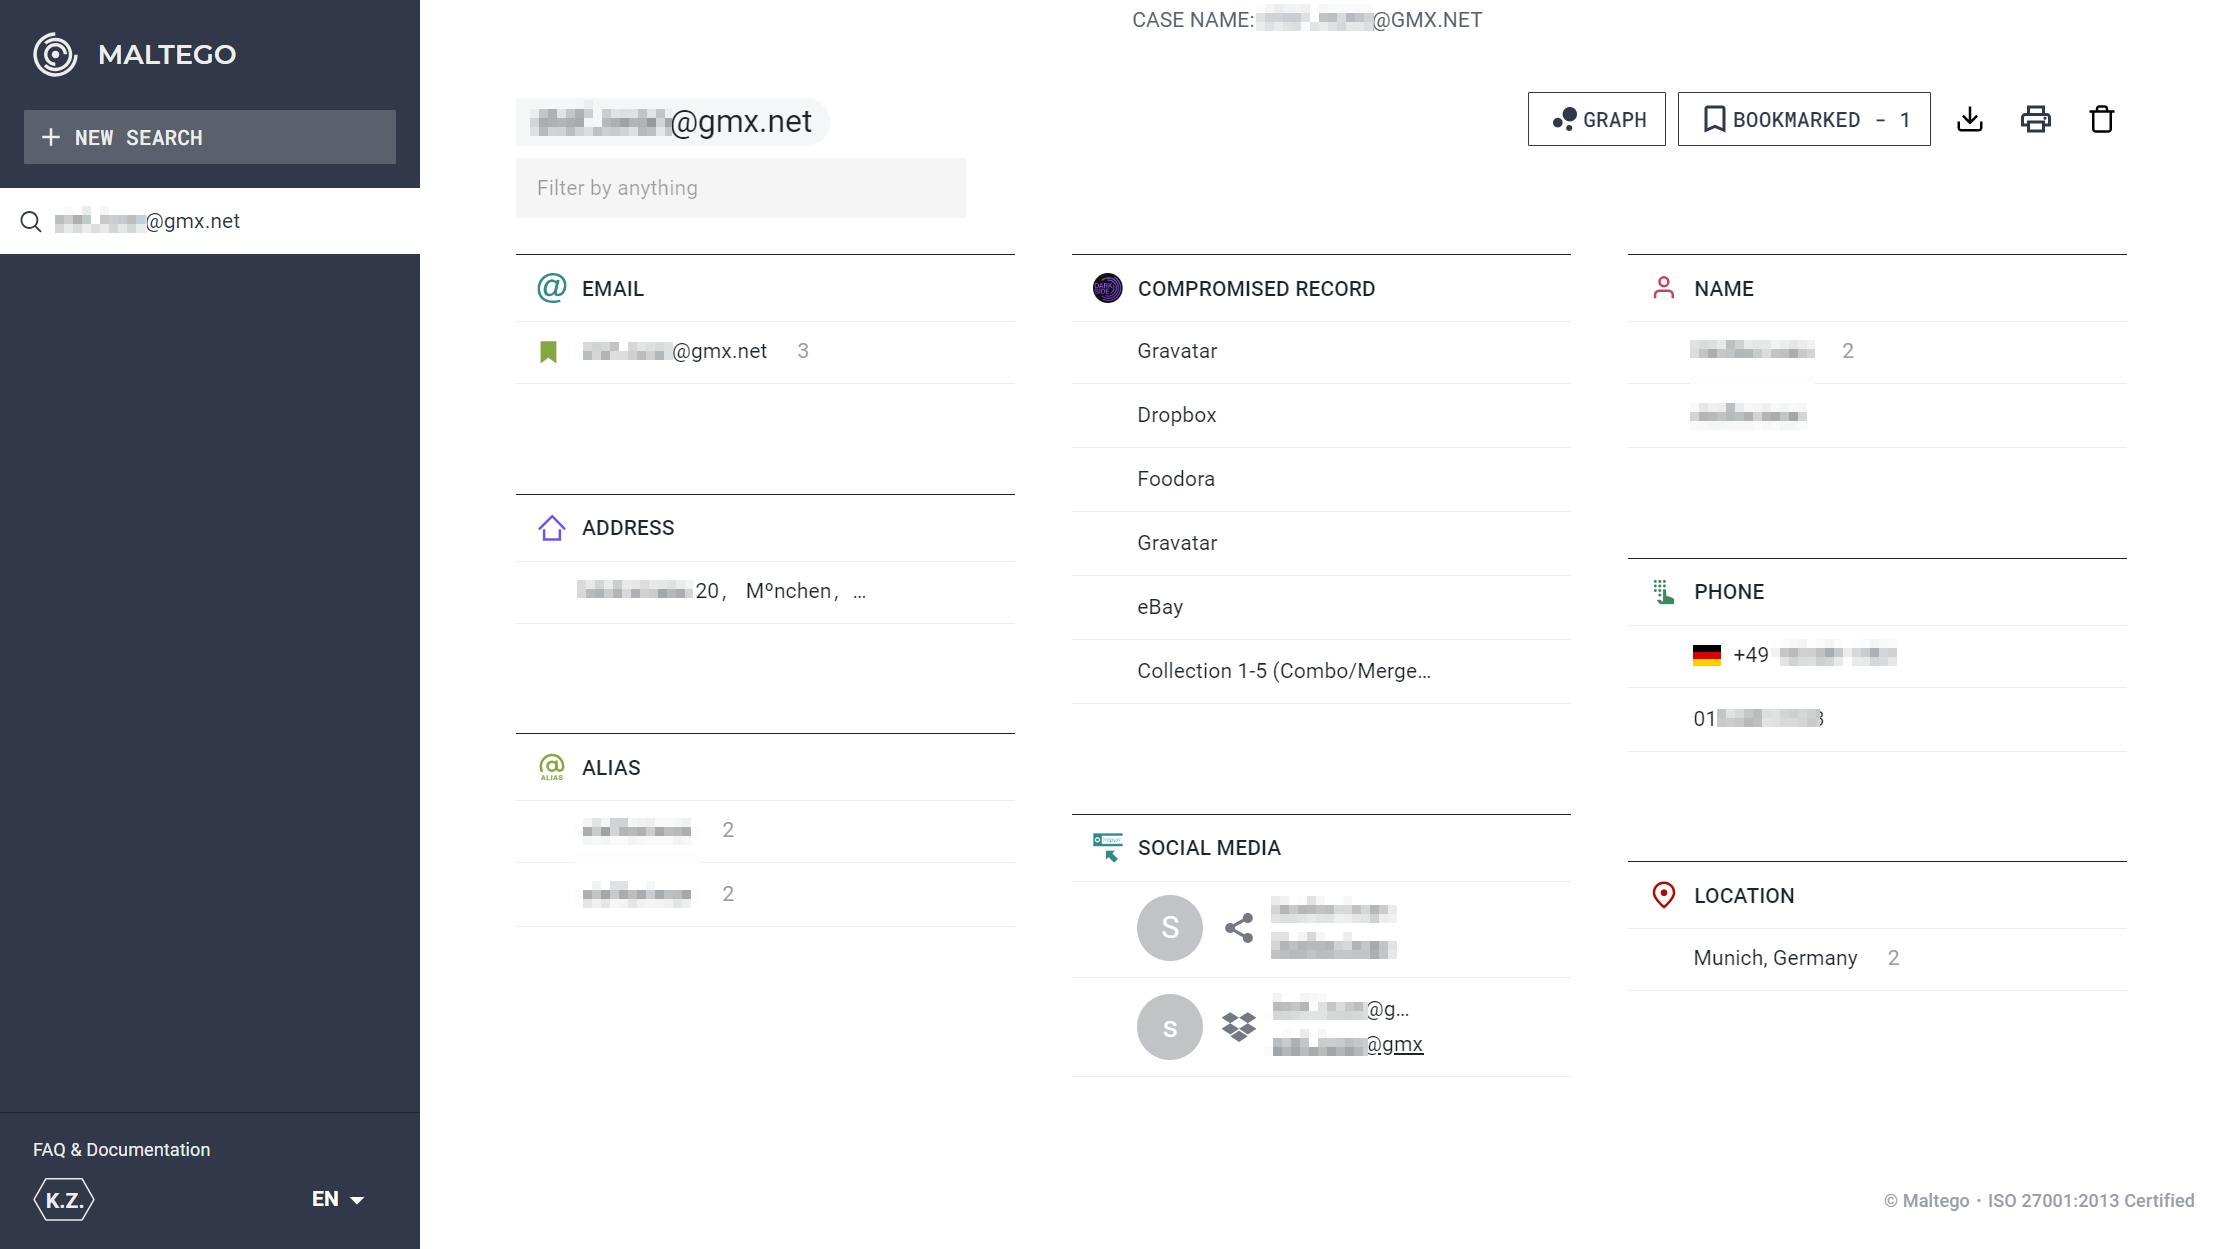Open FAQ & Documentation
Viewport: 2227px width, 1249px height.
tap(121, 1150)
